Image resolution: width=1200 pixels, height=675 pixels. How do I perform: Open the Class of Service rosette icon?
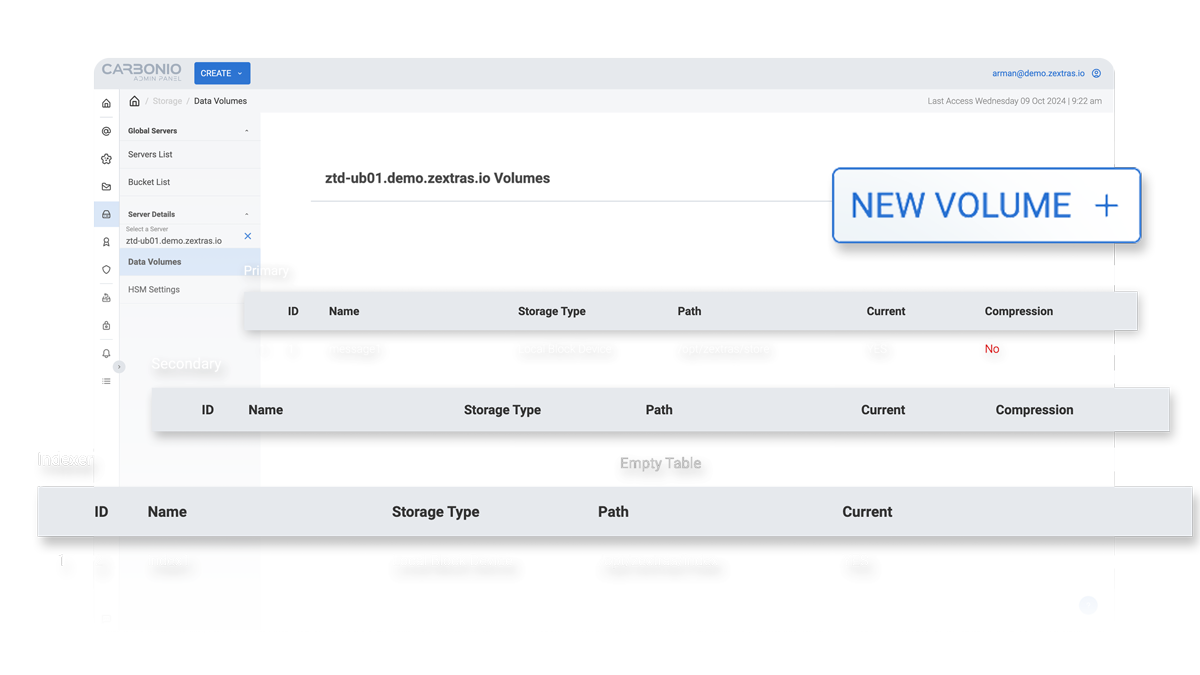[x=107, y=159]
